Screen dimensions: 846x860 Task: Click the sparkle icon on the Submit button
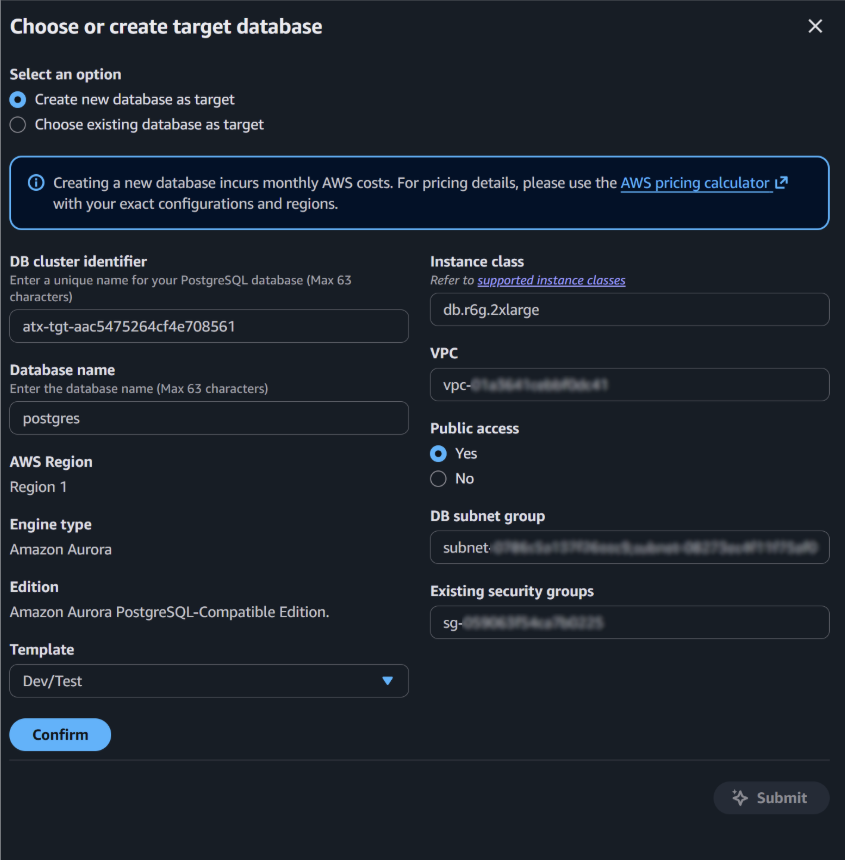click(740, 797)
